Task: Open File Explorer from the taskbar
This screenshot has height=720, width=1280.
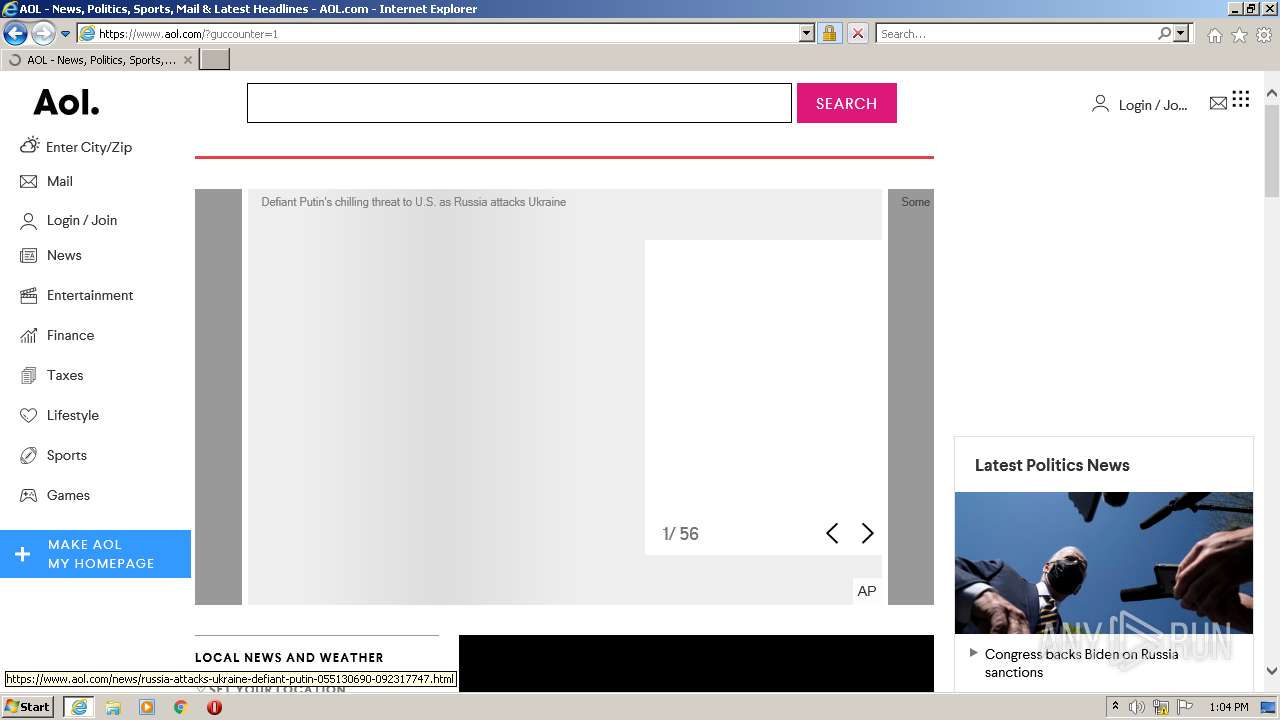Action: (x=113, y=707)
